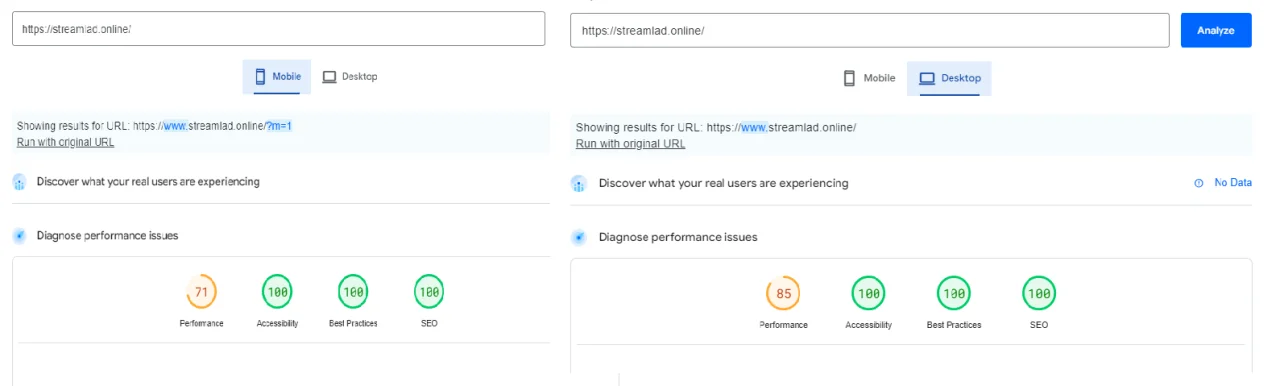Click real users icon in left report

tap(19, 182)
